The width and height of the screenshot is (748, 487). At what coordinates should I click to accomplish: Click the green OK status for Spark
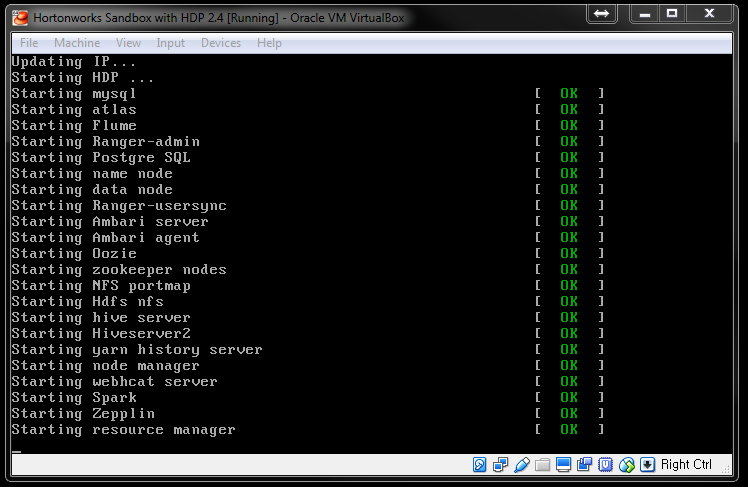coord(569,398)
